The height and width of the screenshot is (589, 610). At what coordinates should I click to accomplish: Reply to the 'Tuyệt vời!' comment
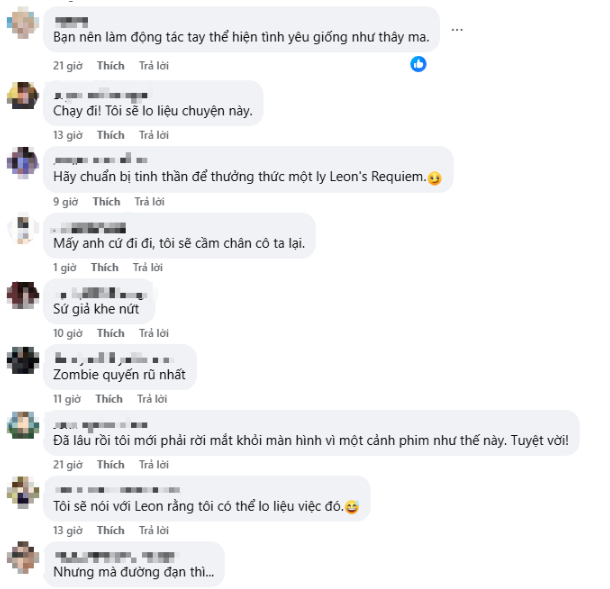point(154,464)
